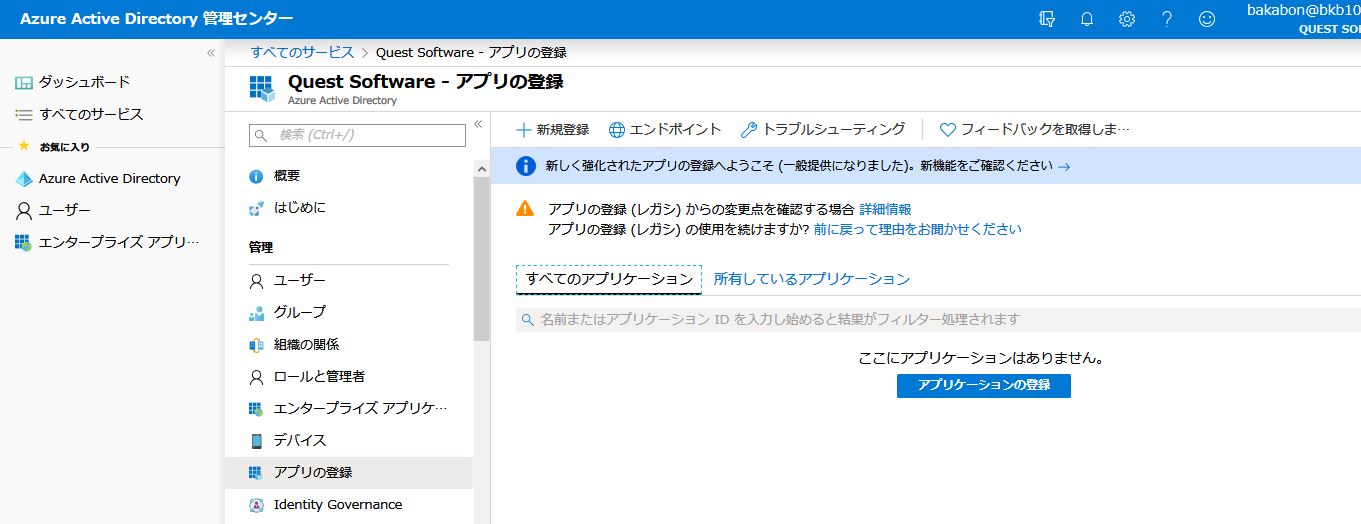
Task: Click the フィードバック heart icon
Action: (x=948, y=129)
